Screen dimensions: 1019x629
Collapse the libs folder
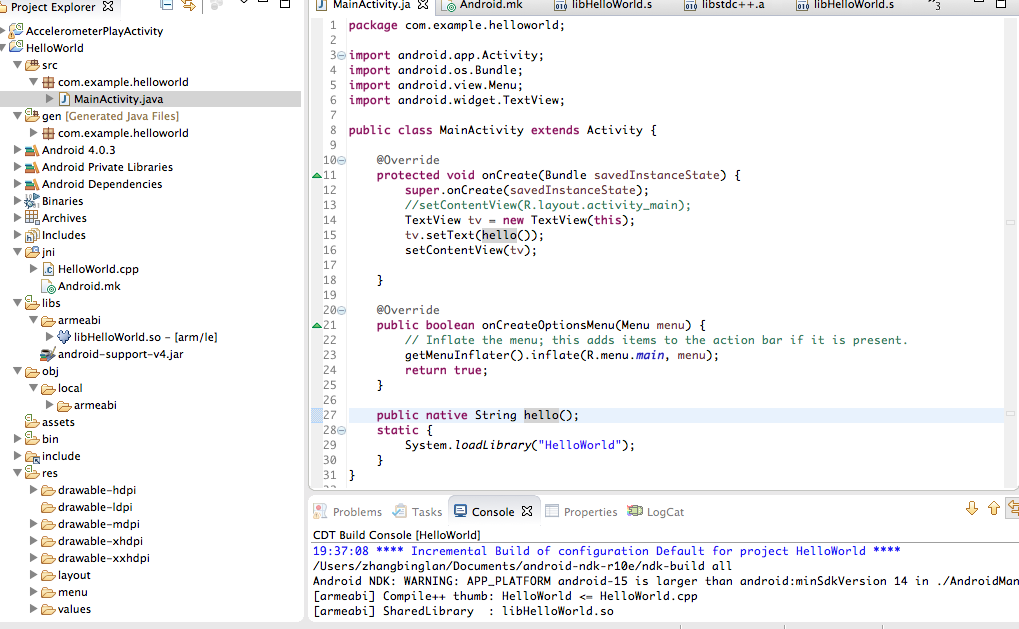[18, 303]
